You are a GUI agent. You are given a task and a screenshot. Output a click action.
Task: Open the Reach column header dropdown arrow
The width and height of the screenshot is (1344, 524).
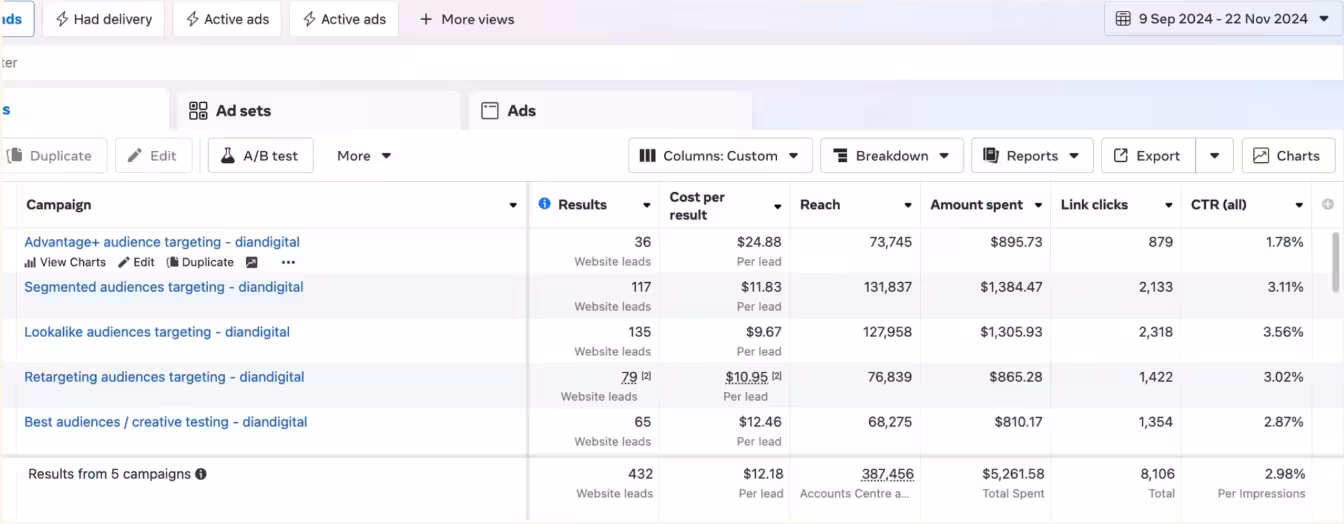coord(908,206)
